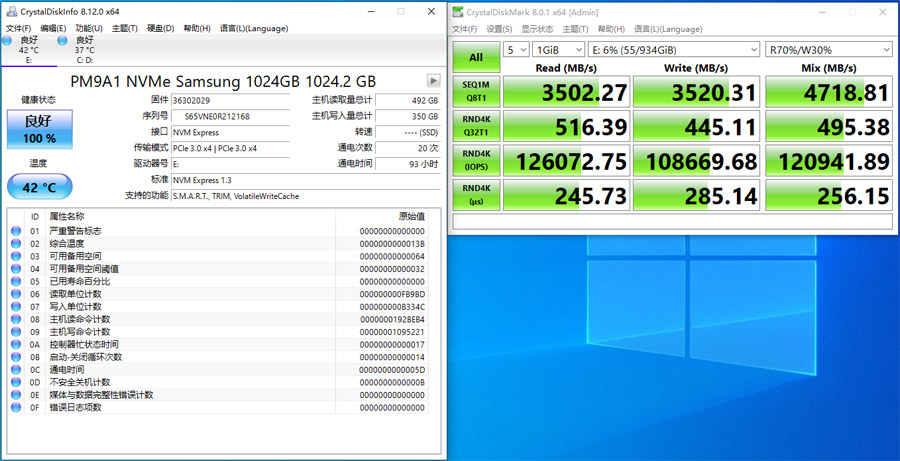Open CrystalDiskInfo 功能(U) menu
Image resolution: width=900 pixels, height=461 pixels.
tap(89, 28)
